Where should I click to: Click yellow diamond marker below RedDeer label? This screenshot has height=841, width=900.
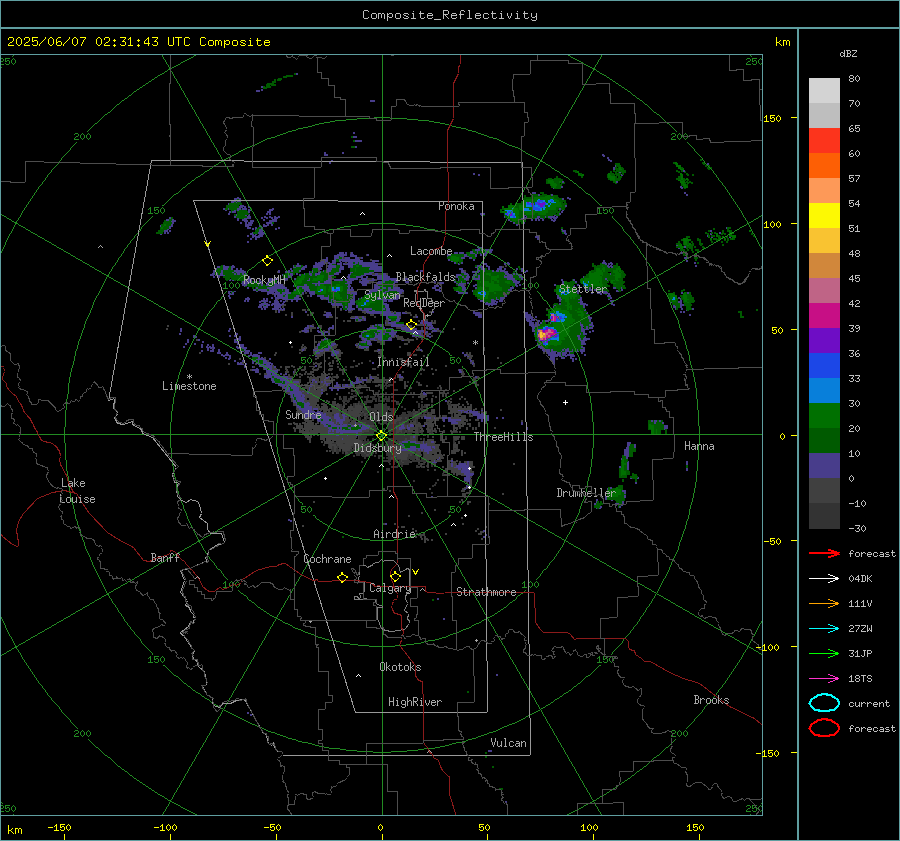(411, 325)
